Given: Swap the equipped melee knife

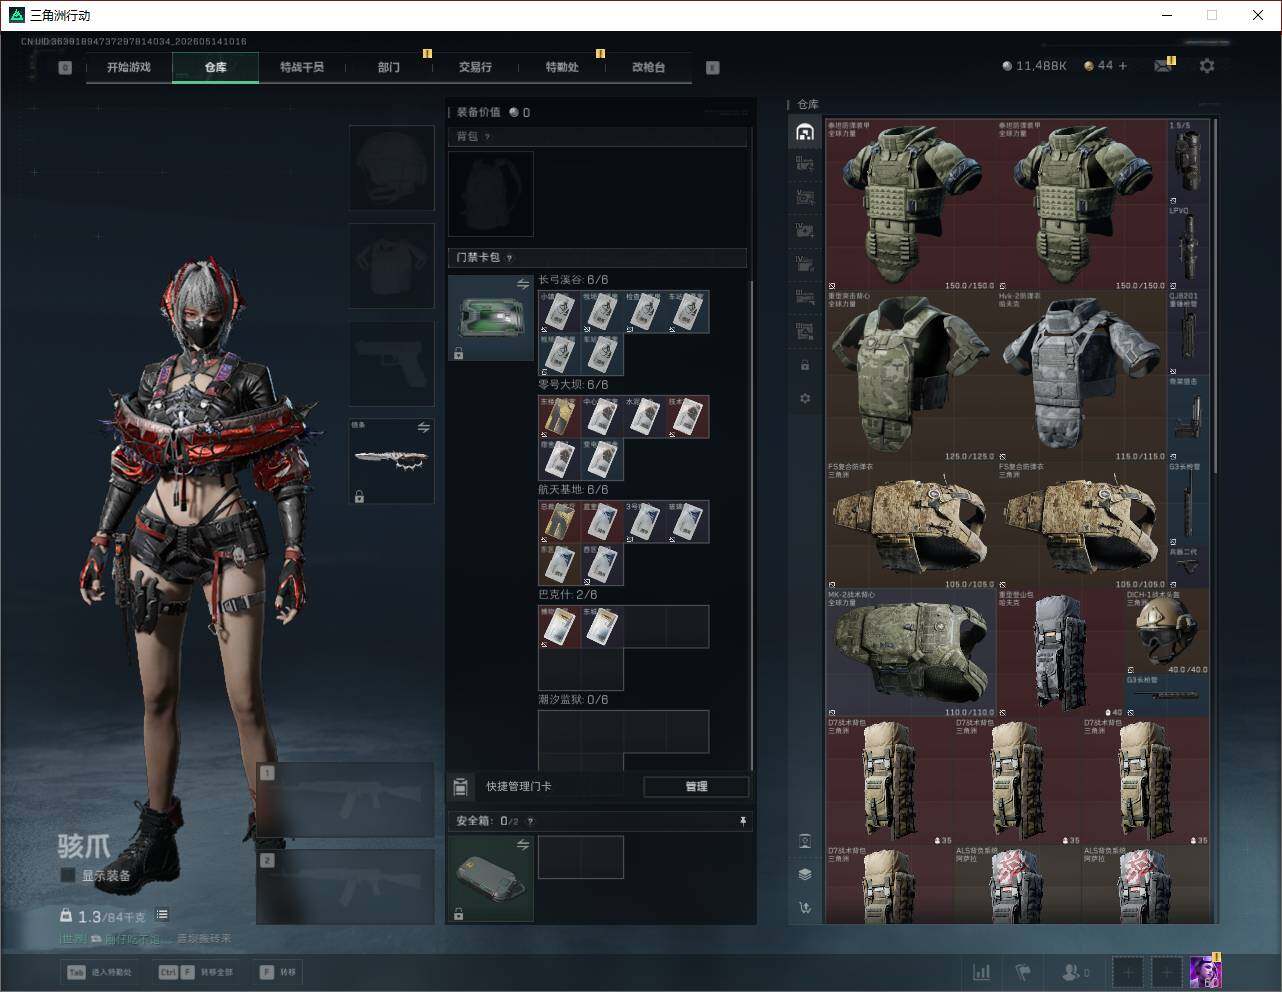Looking at the screenshot, I should pos(423,428).
